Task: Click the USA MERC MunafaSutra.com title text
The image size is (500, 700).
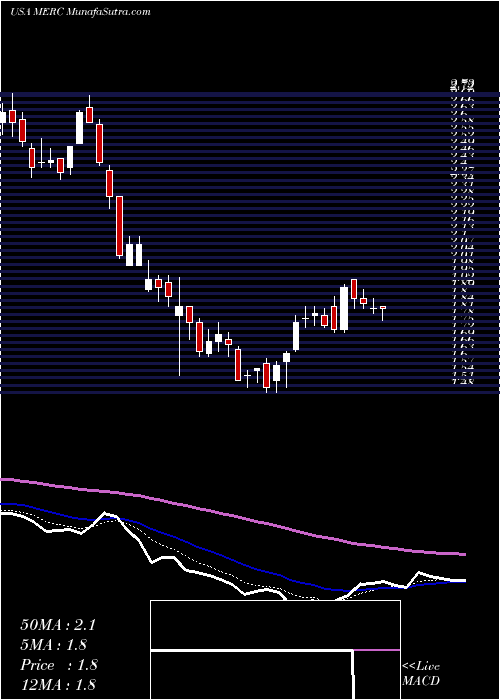Action: pos(80,12)
